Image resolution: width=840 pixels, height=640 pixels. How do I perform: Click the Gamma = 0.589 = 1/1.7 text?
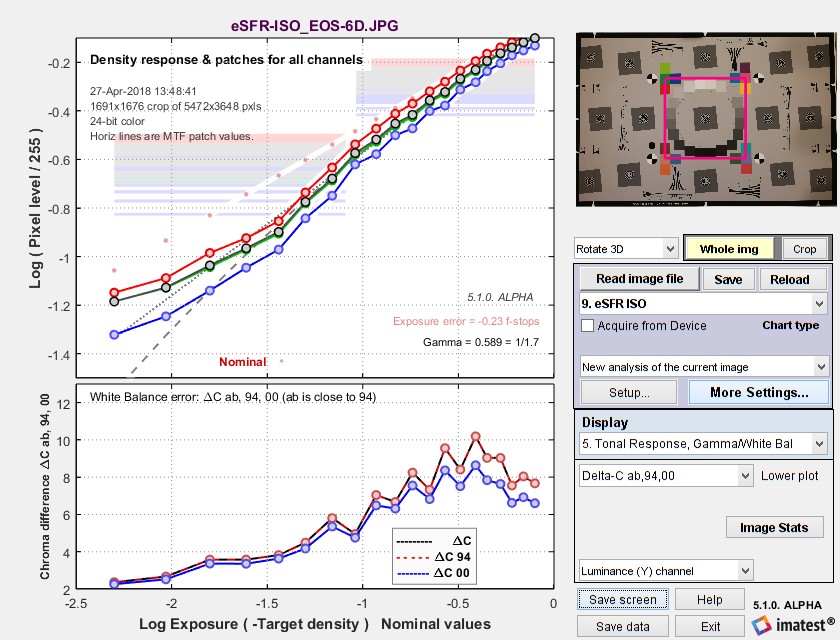click(481, 342)
